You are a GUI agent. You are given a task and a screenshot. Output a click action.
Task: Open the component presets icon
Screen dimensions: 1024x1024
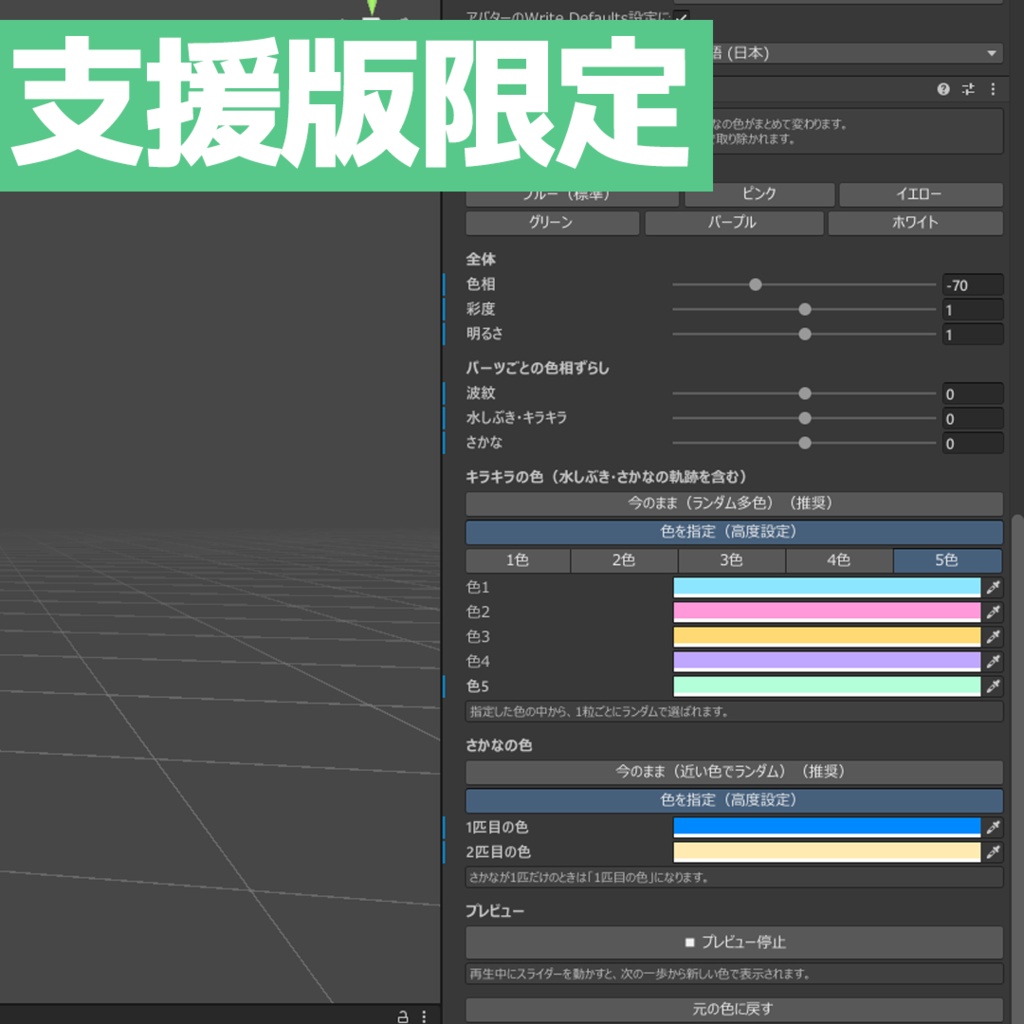[x=968, y=89]
